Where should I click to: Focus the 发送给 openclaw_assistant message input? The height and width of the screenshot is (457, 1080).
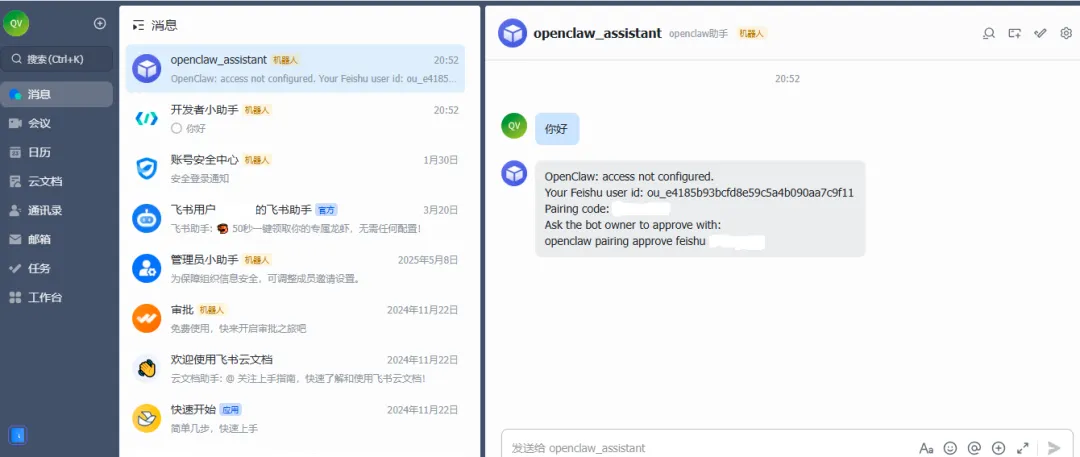coord(709,448)
